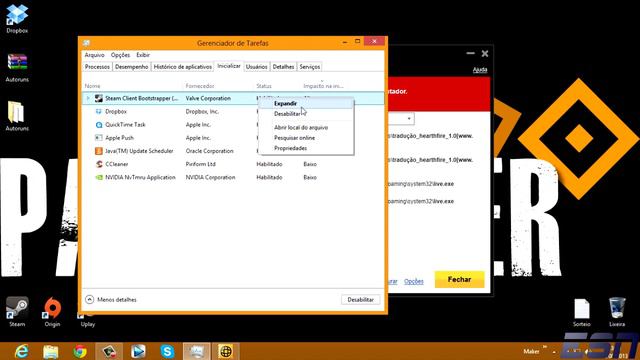640x360 pixels.
Task: Click the media player taskbar icon
Action: tap(138, 351)
